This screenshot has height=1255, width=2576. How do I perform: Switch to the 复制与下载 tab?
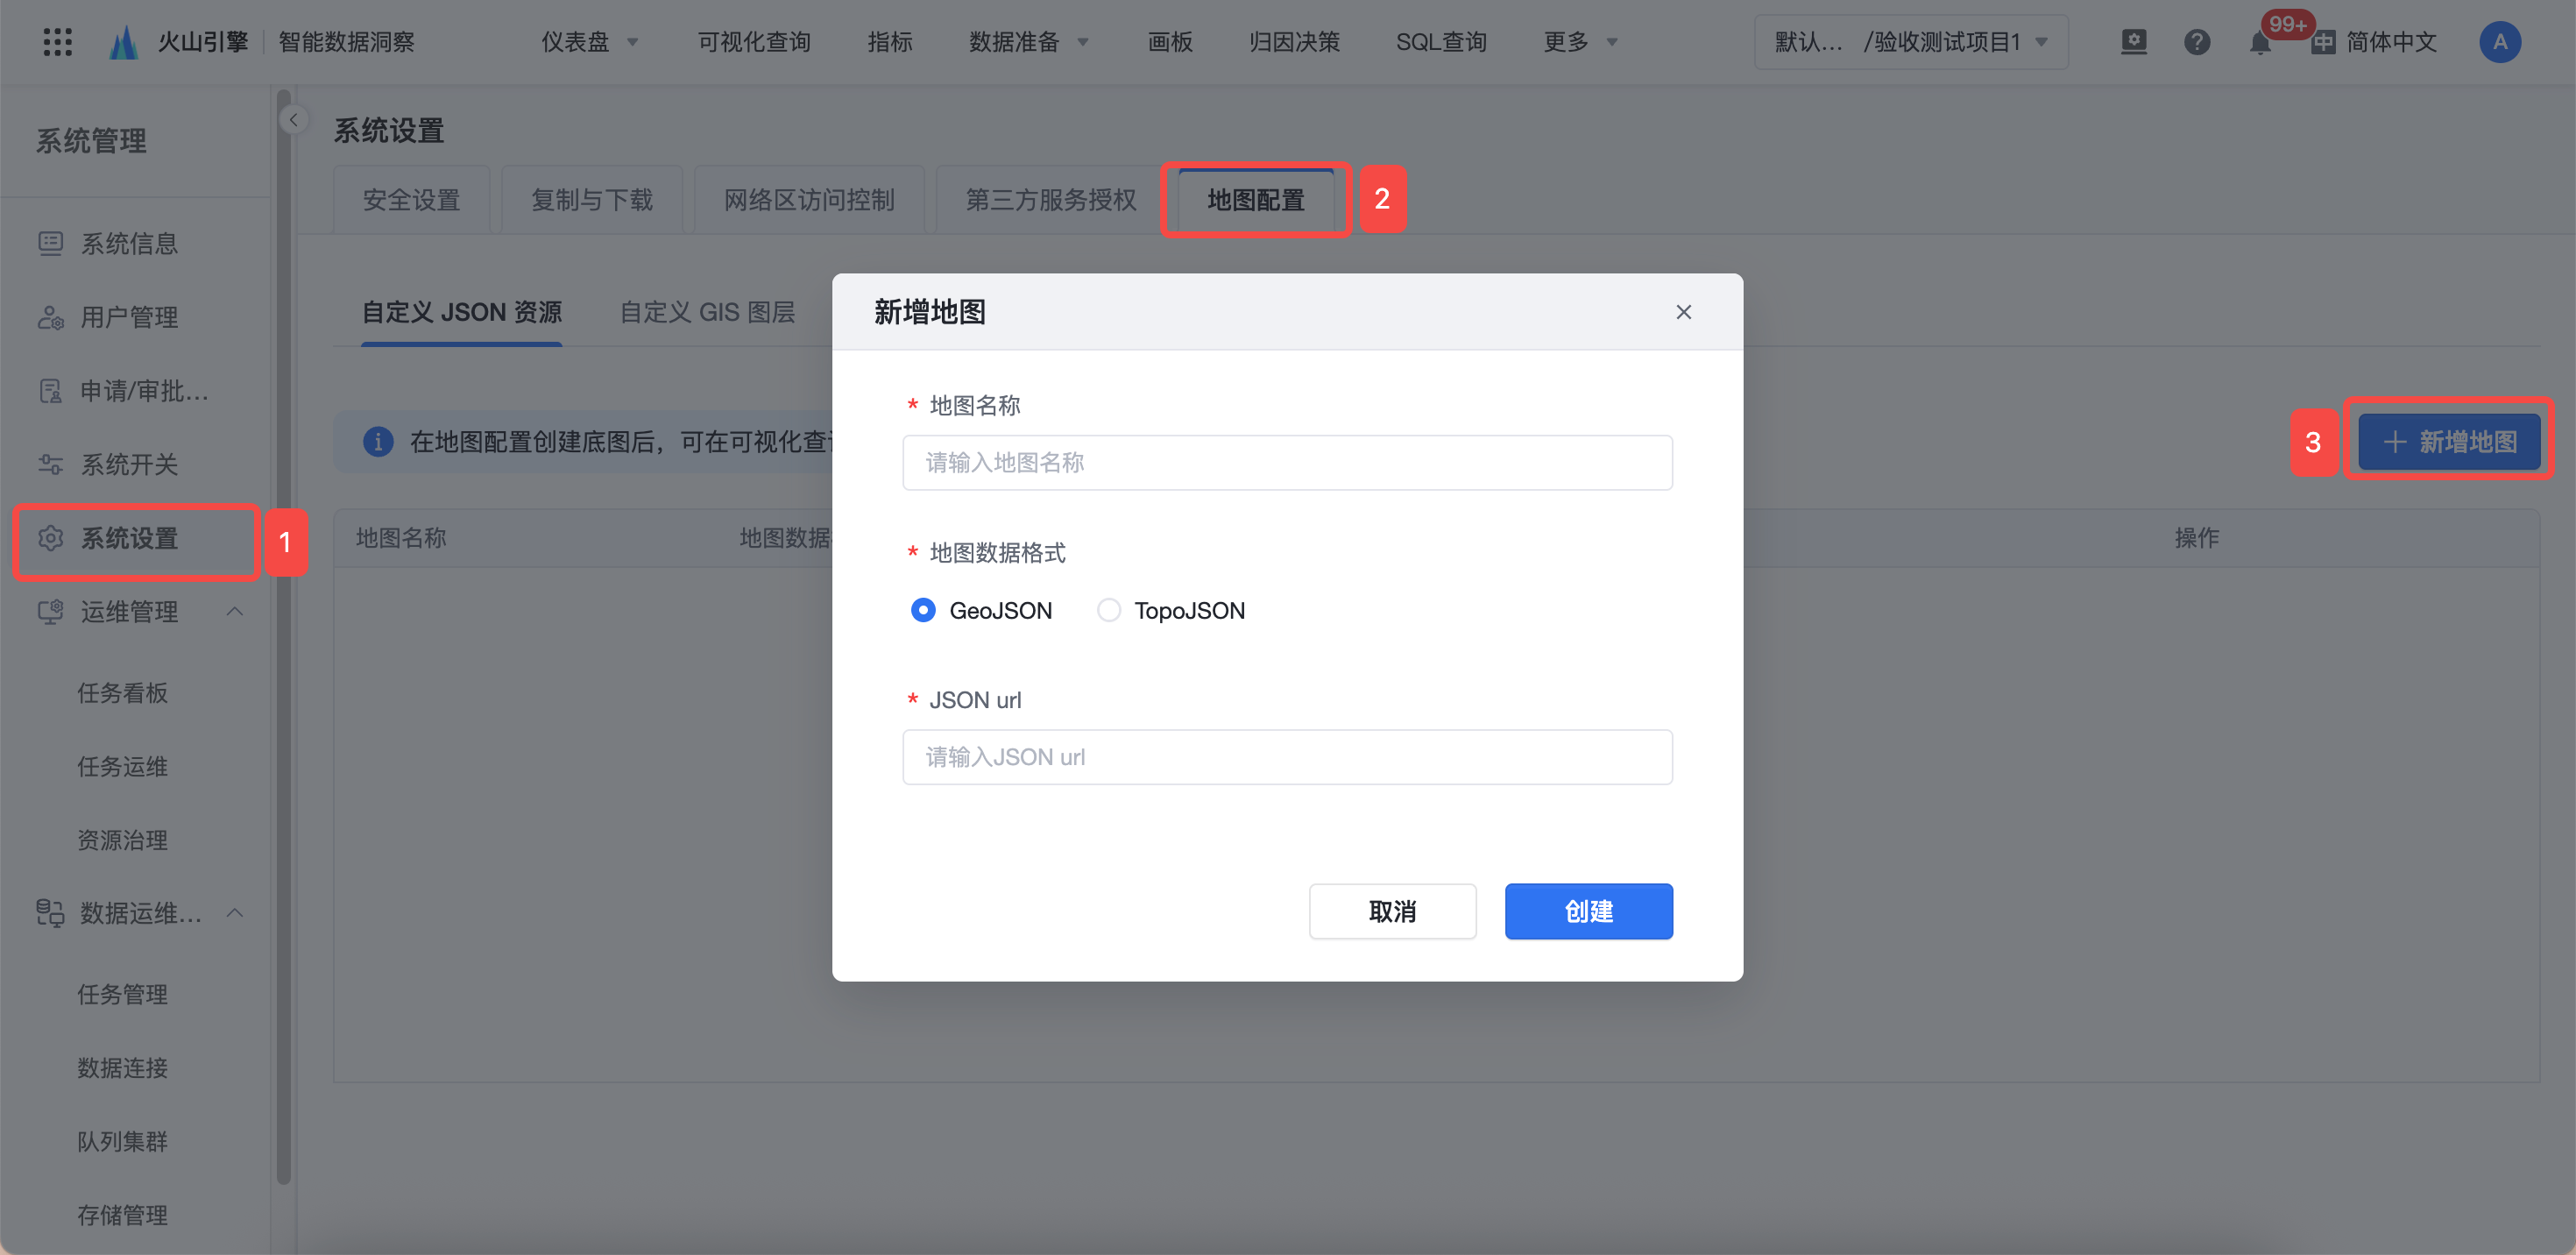tap(592, 200)
